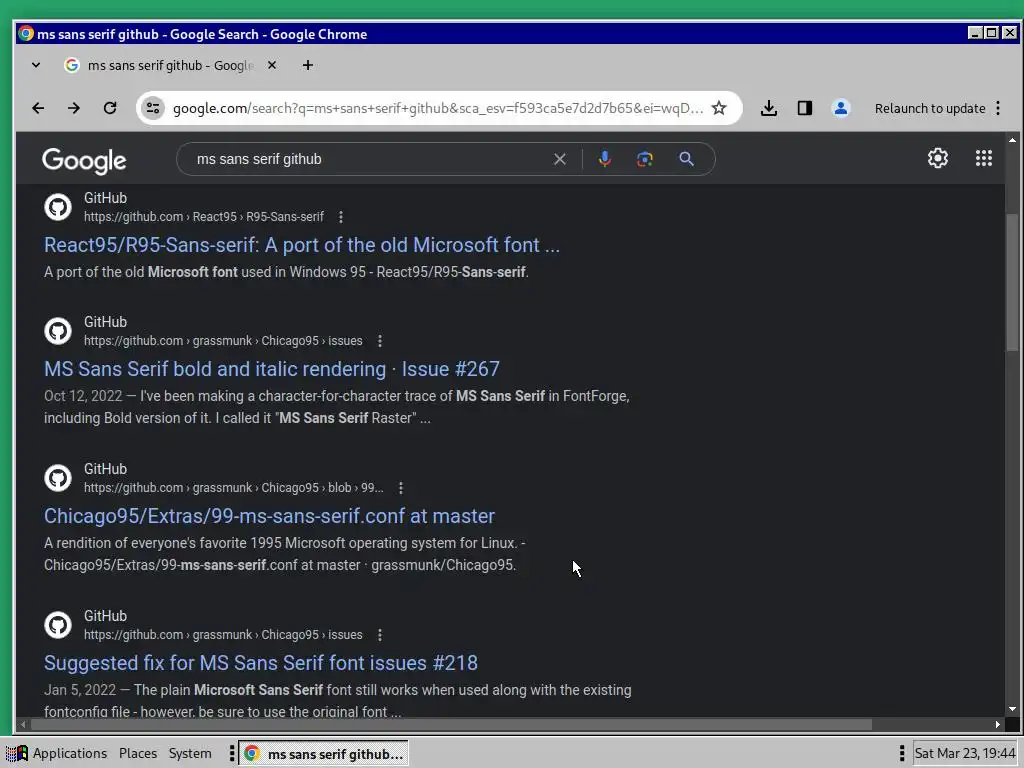This screenshot has height=768, width=1024.
Task: Expand the tab search dropdown chevron
Action: click(36, 65)
